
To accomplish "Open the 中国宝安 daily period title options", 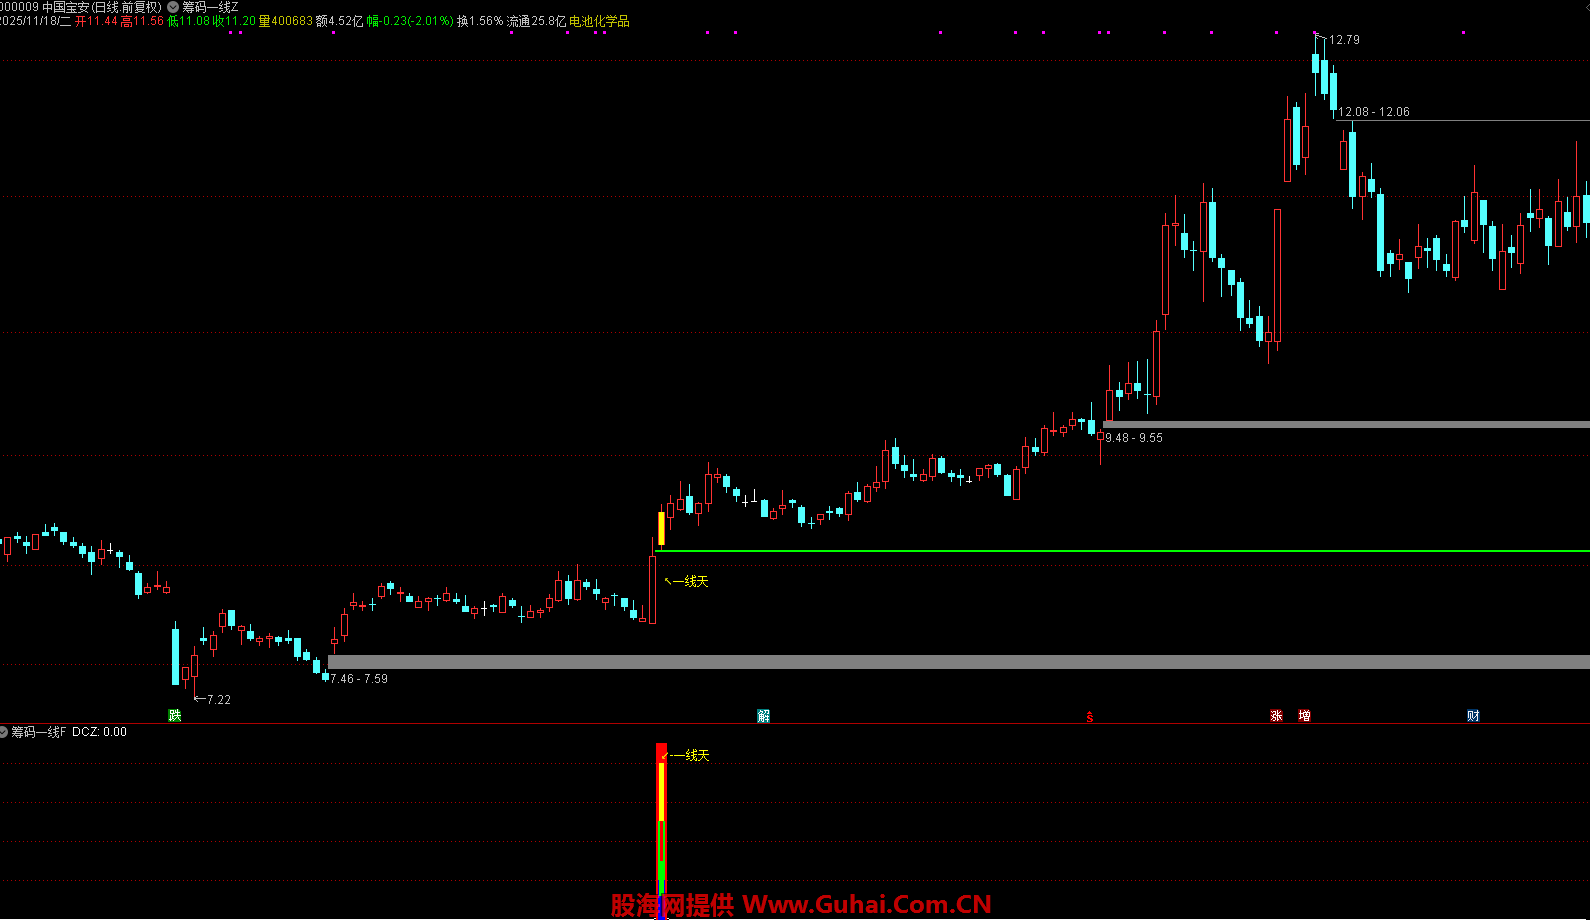I will tap(100, 7).
